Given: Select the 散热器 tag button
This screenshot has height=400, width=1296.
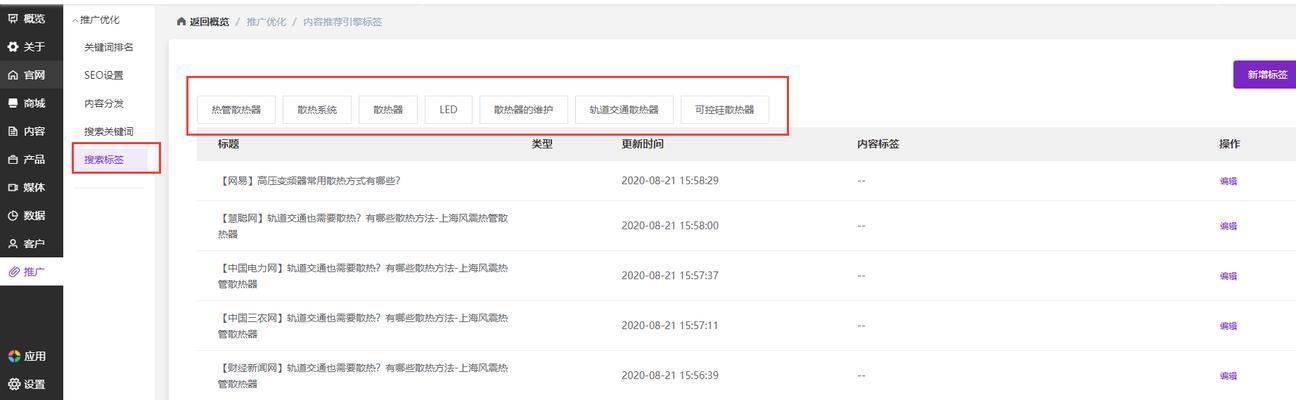Looking at the screenshot, I should point(388,110).
